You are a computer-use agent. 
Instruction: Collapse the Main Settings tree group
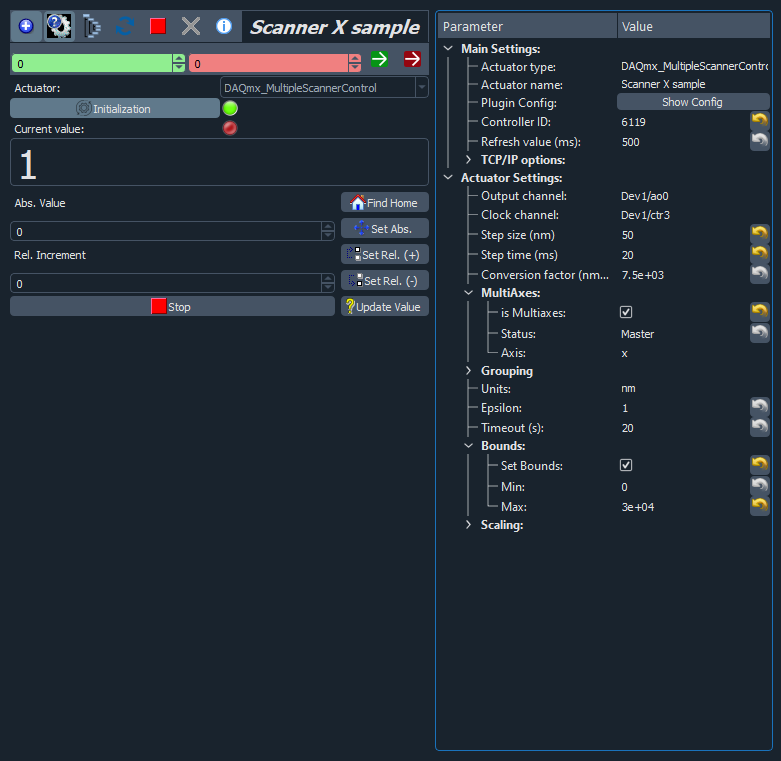tap(448, 48)
